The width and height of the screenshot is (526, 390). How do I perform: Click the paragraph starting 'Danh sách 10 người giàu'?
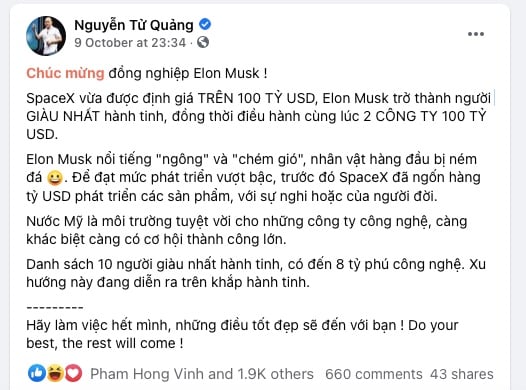[256, 273]
